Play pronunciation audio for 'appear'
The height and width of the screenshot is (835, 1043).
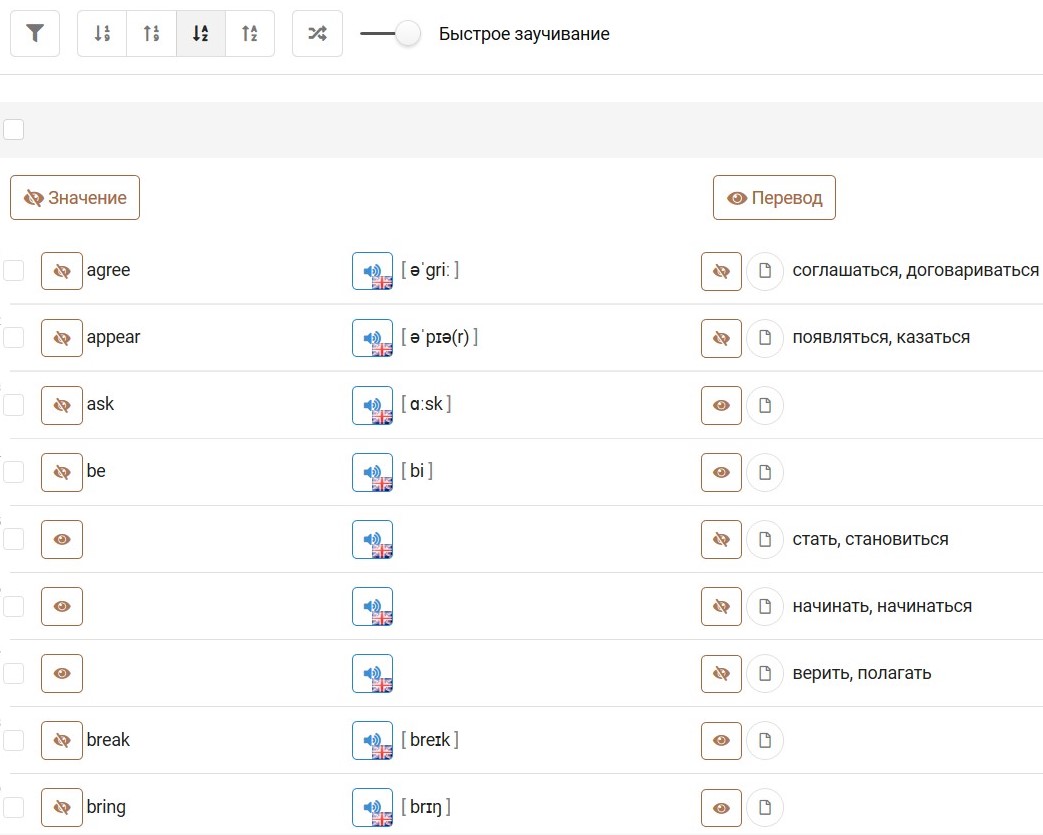coord(372,338)
